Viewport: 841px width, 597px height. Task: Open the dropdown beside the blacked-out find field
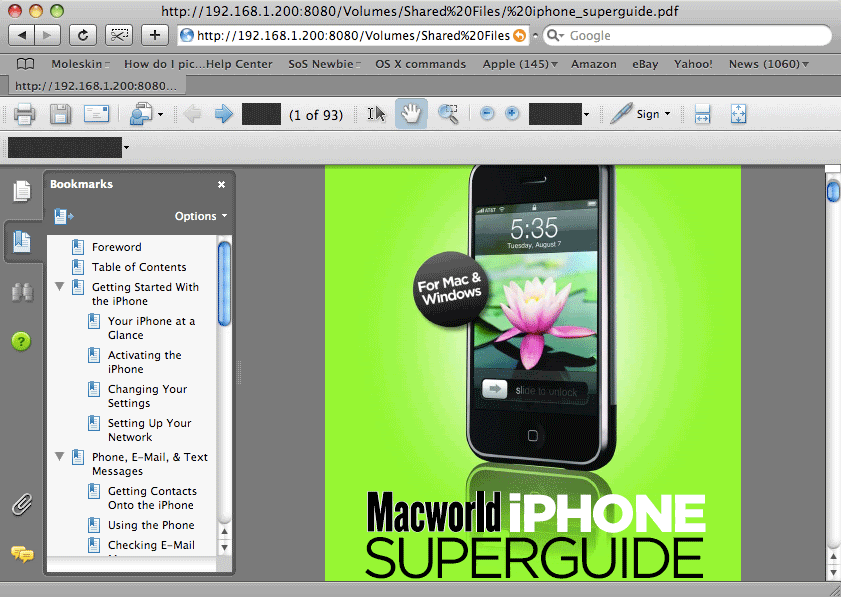click(126, 148)
